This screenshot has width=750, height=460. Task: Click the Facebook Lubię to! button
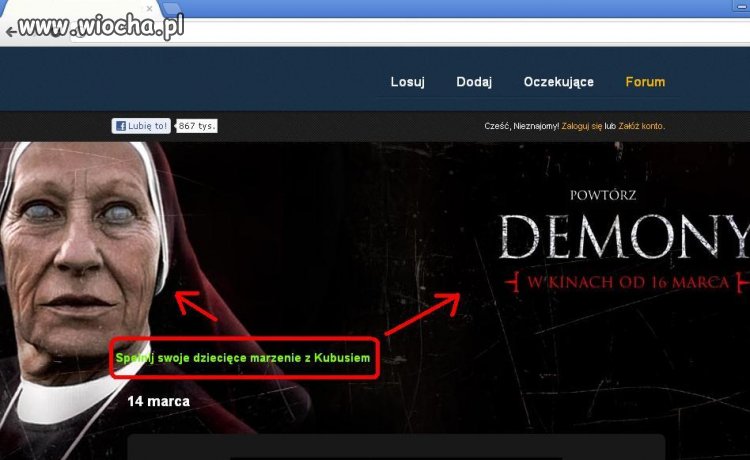click(141, 126)
